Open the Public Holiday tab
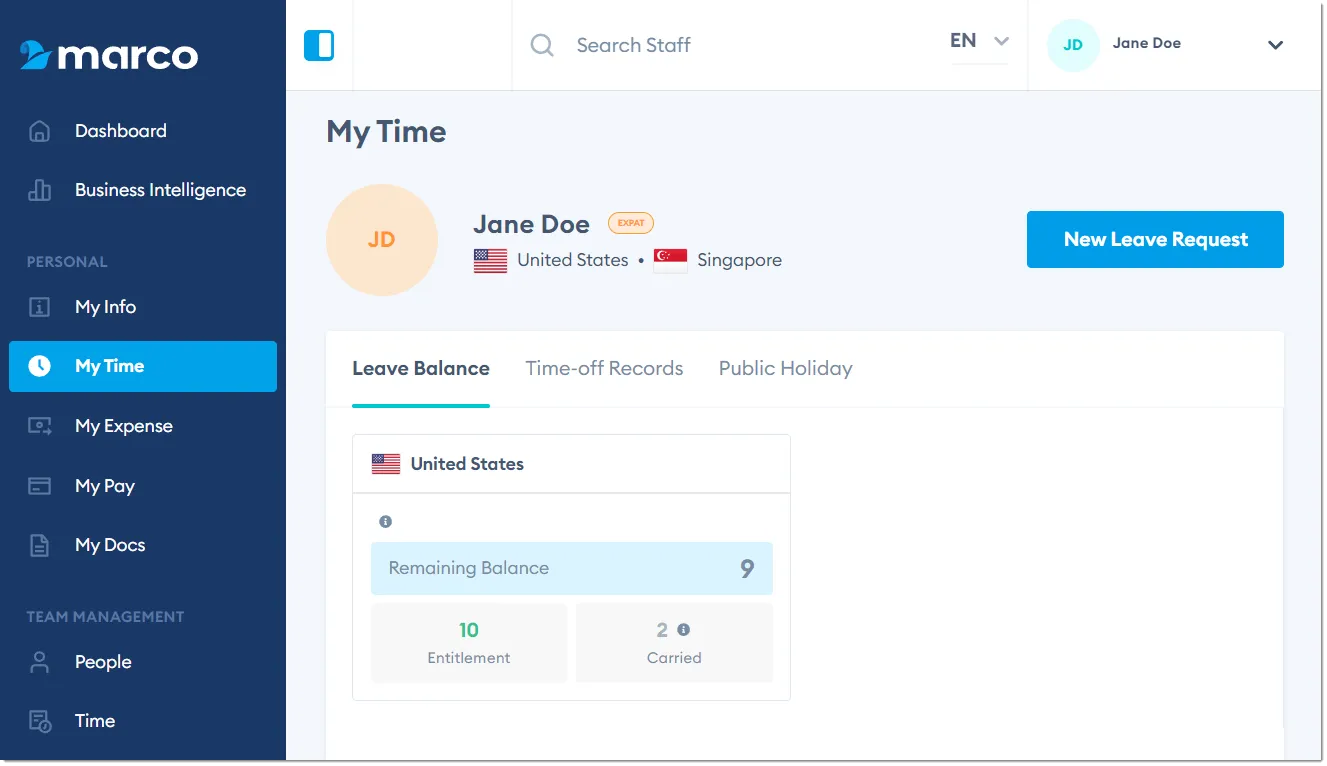This screenshot has width=1327, height=766. click(785, 368)
